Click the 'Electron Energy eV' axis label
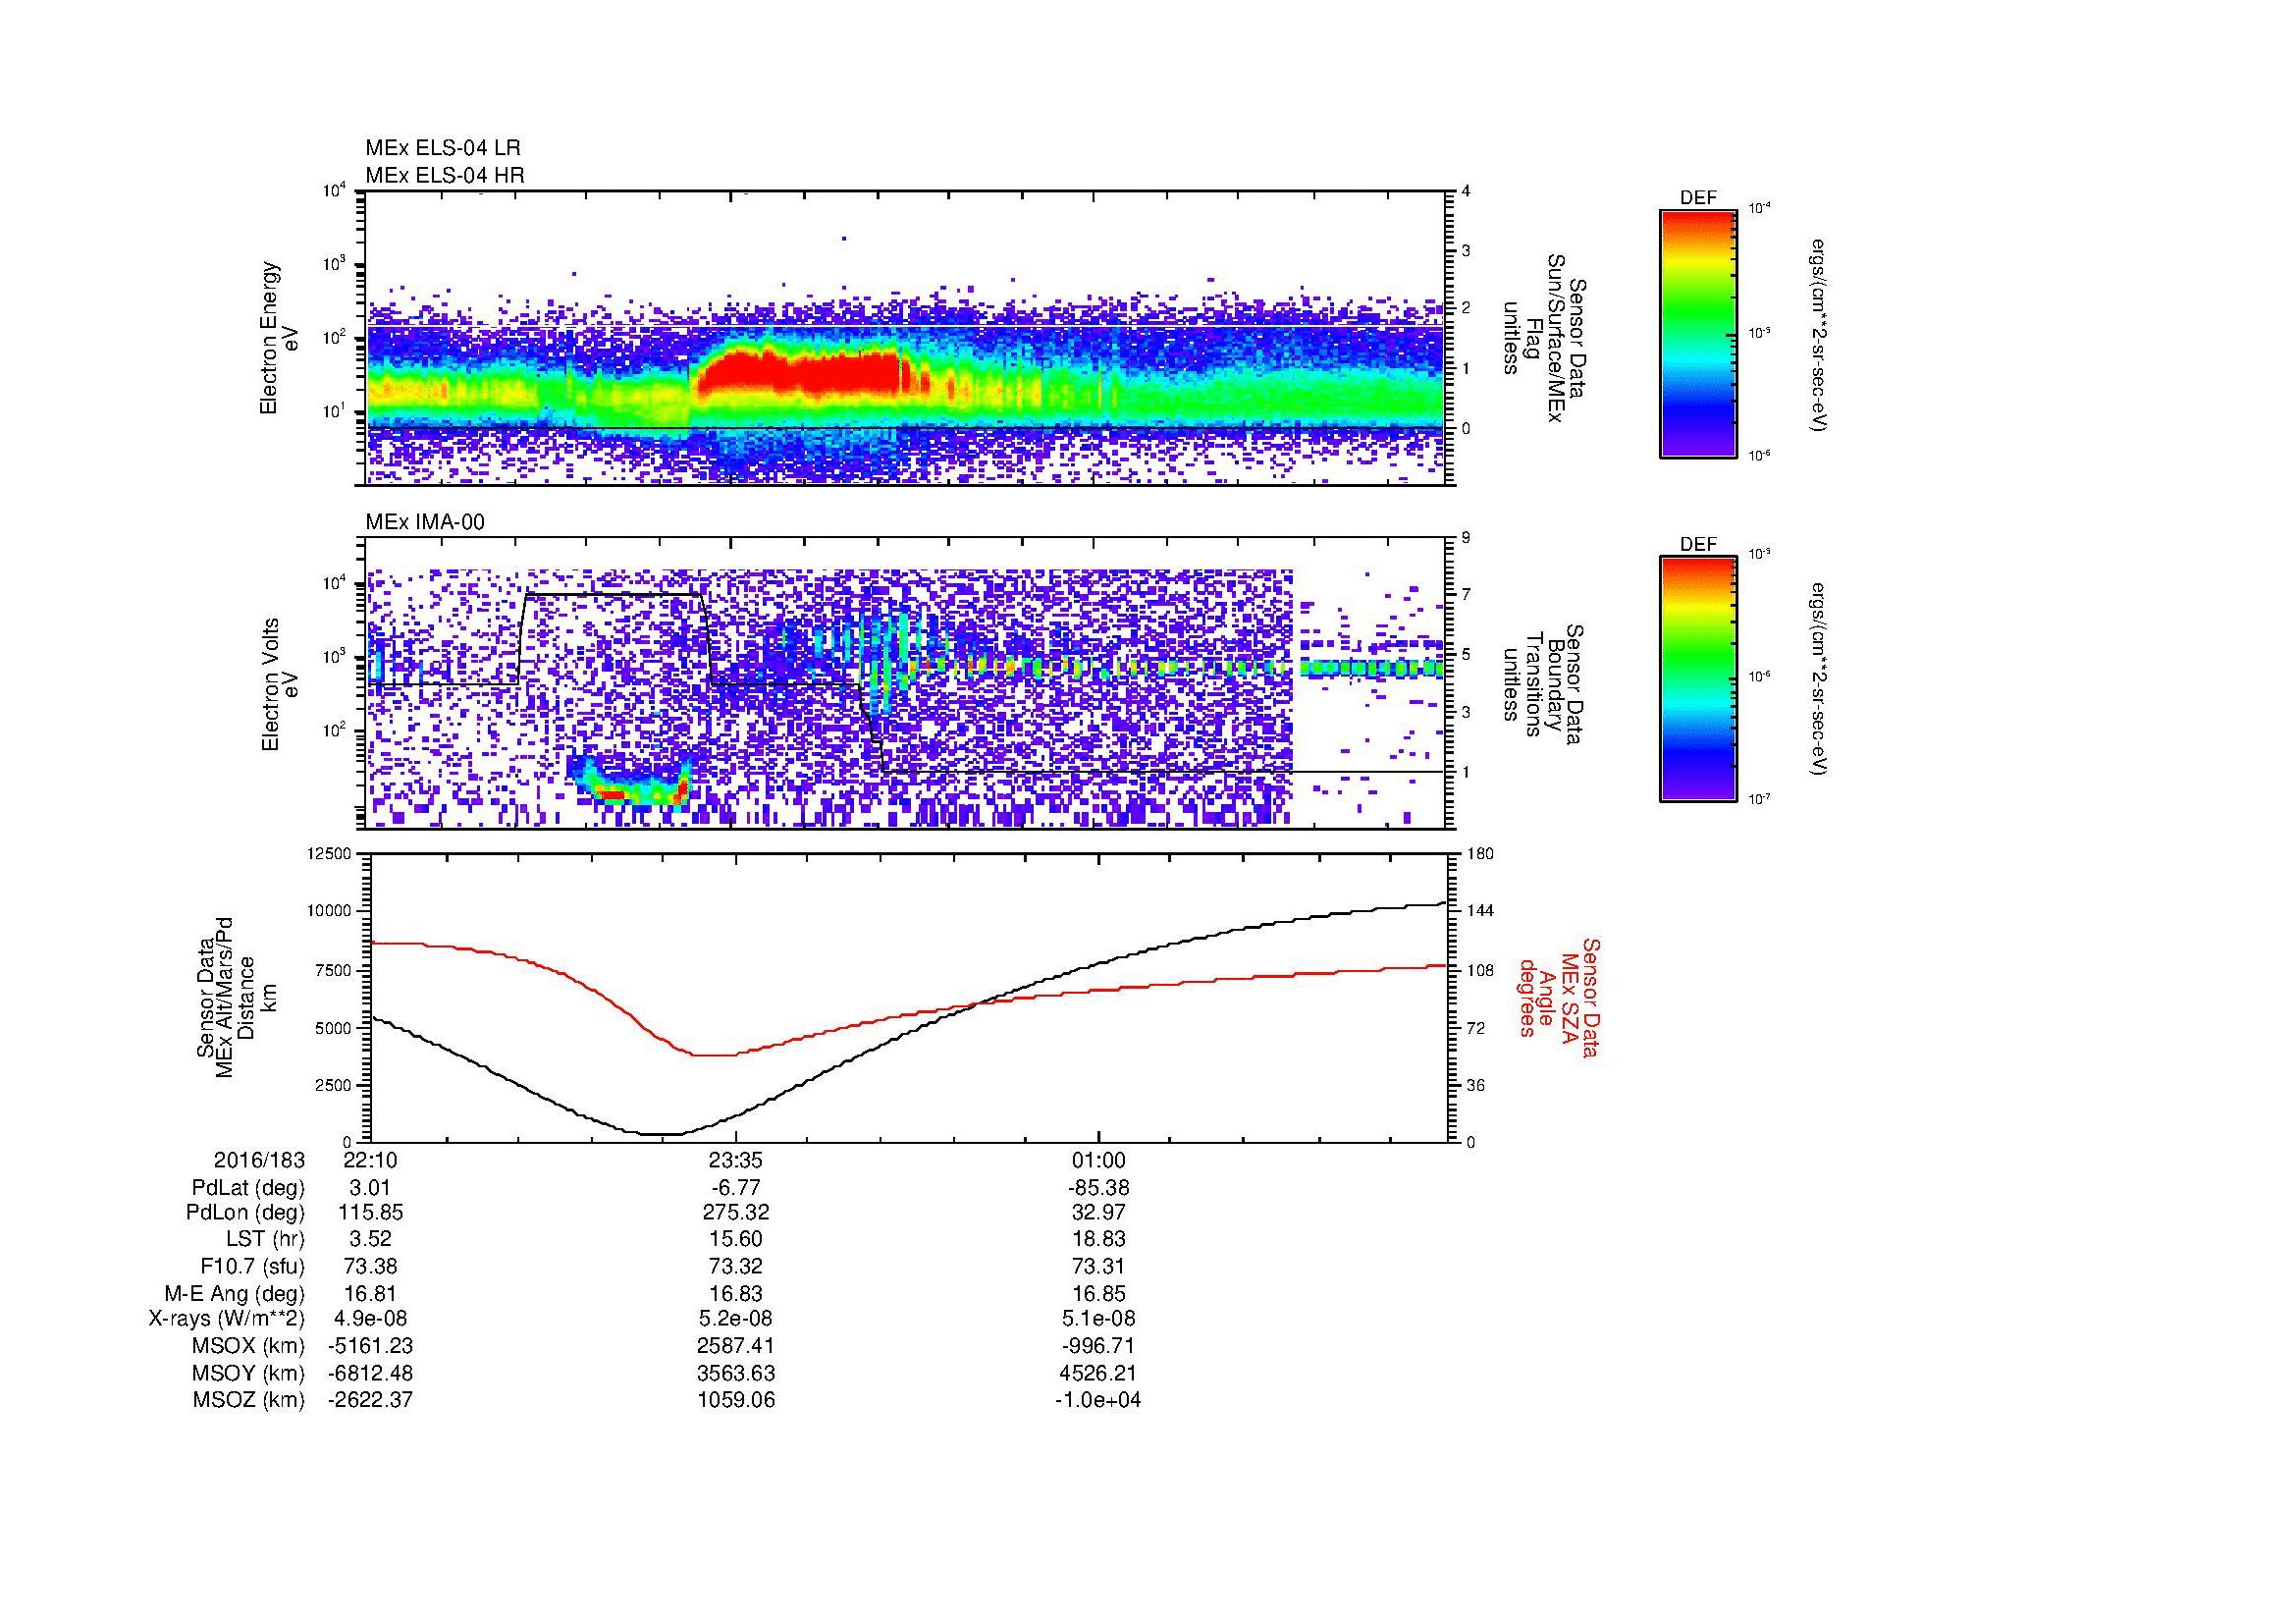Screen dimensions: 2296x1623 point(280,338)
